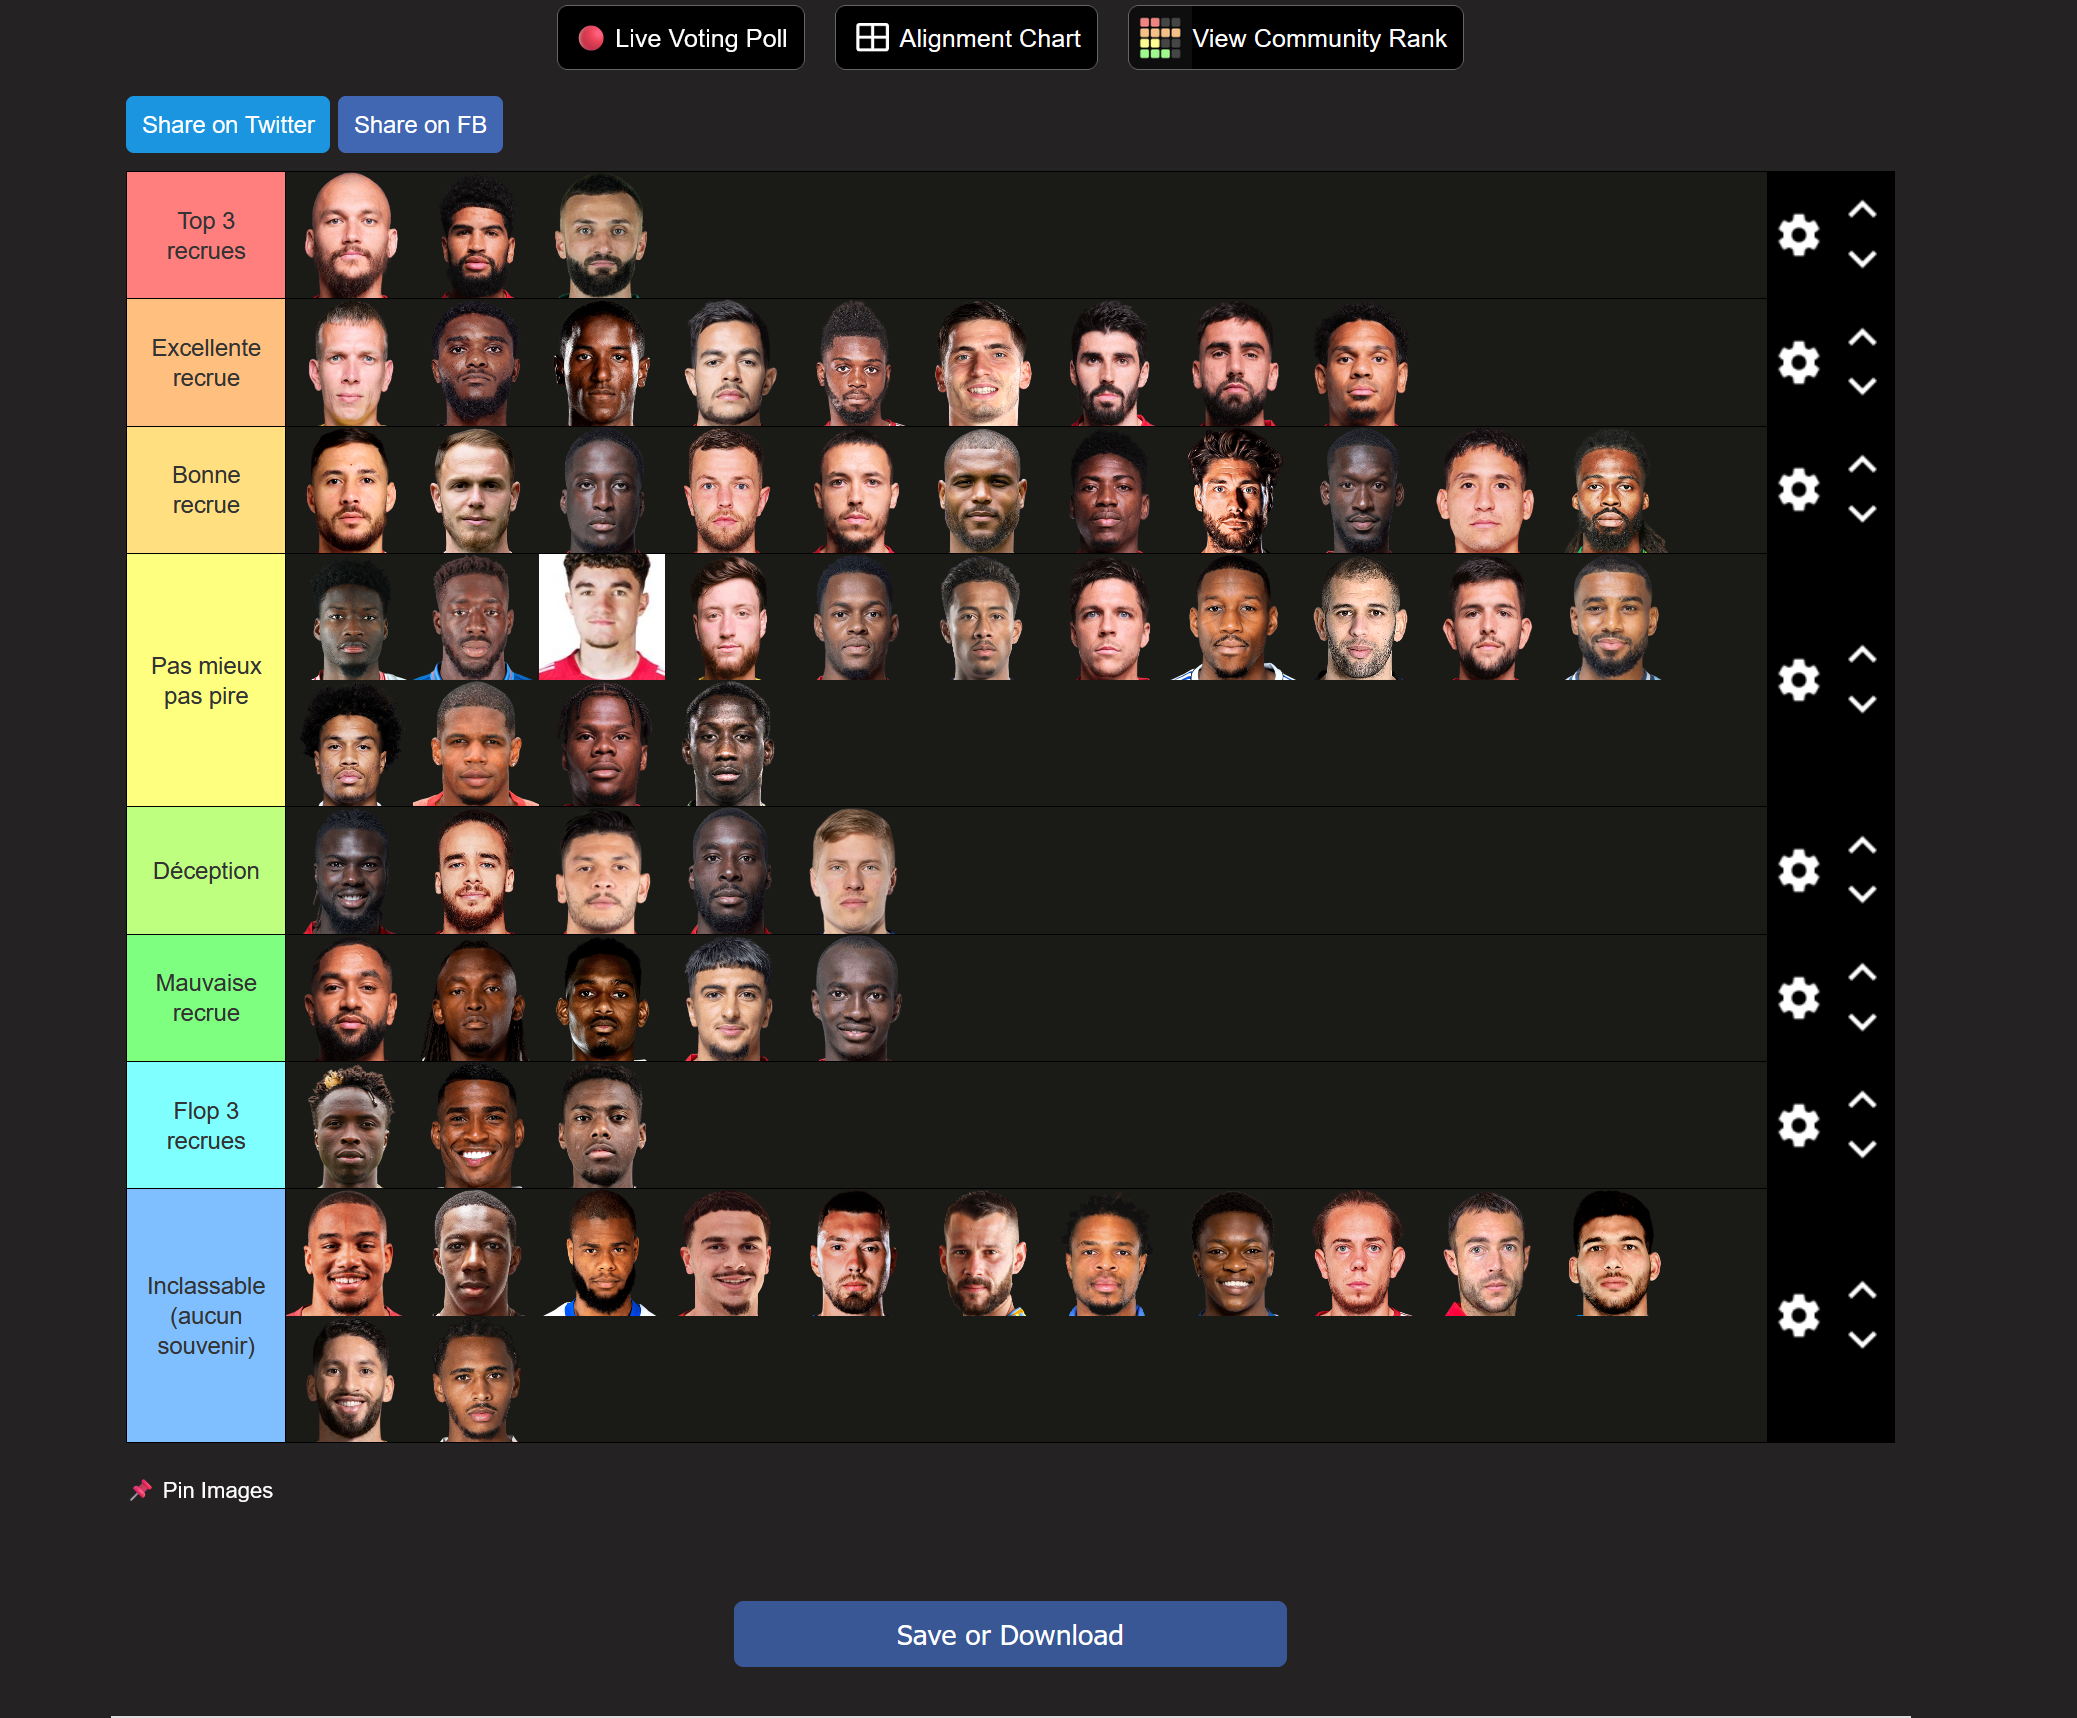This screenshot has width=2077, height=1718.
Task: Click the Pin Images pushpin icon
Action: (141, 1490)
